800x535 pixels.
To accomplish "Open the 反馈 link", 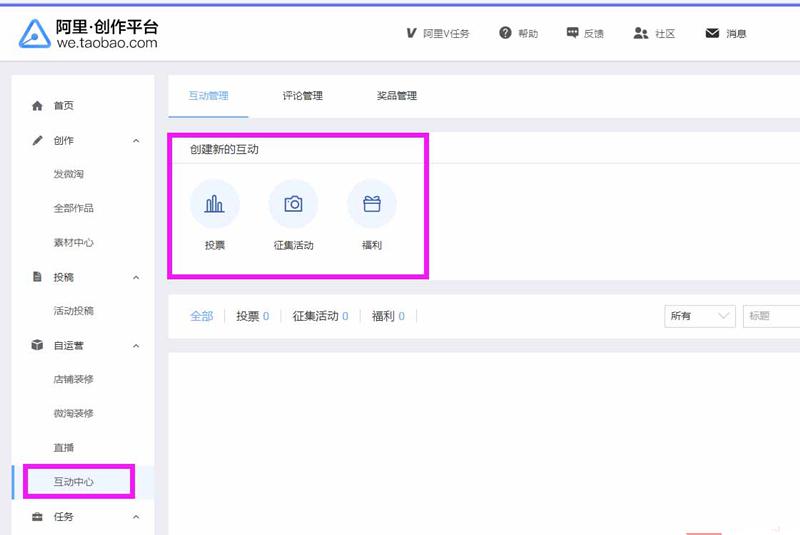I will [593, 34].
